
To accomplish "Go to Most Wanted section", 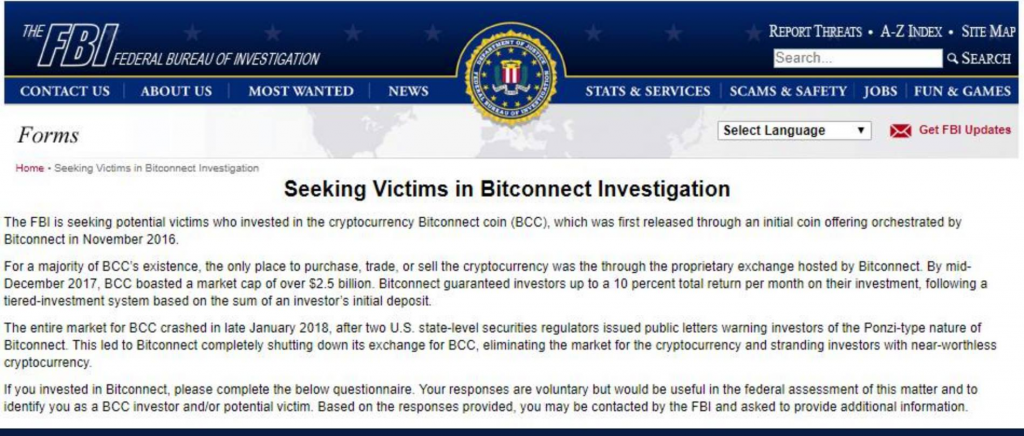I will point(301,91).
